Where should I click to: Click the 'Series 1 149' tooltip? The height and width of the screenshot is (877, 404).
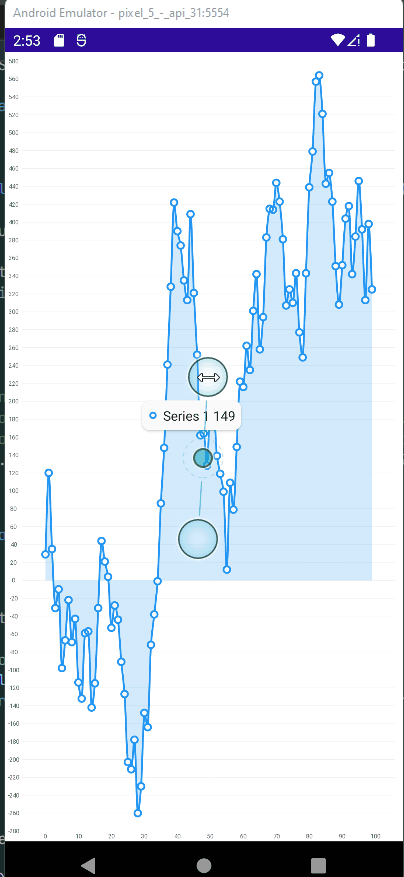point(191,416)
